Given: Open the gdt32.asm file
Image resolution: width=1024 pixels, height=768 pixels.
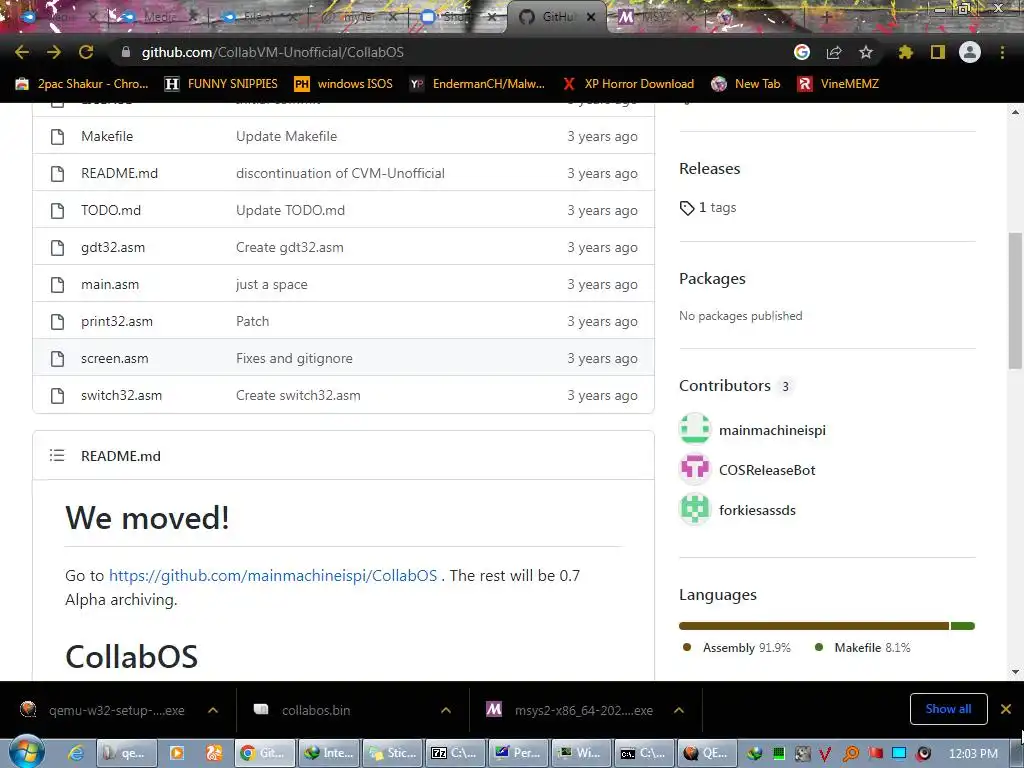Looking at the screenshot, I should pyautogui.click(x=113, y=248).
